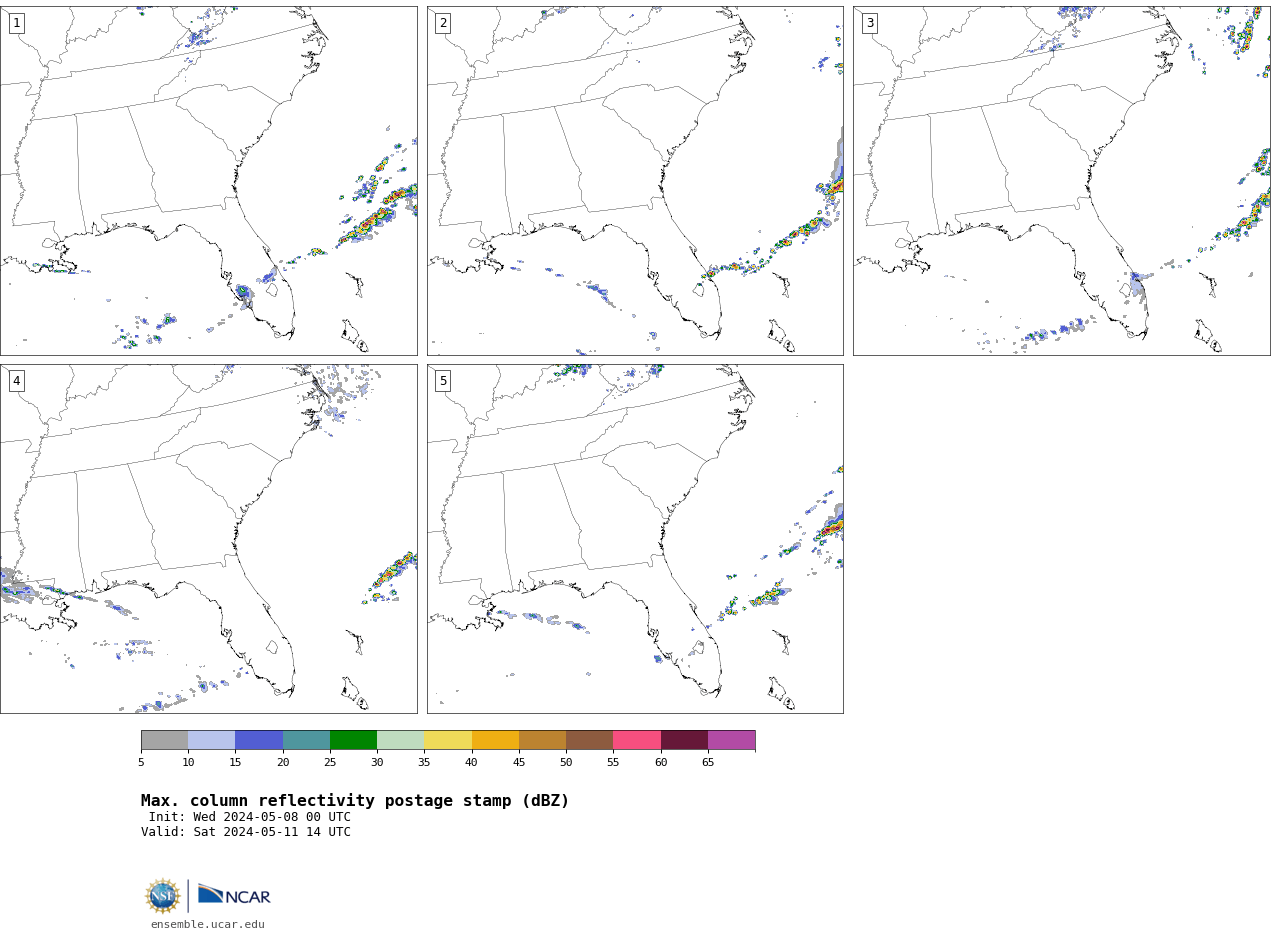Click the Max. column reflectivity title
This screenshot has height=936, width=1280.
pos(355,801)
